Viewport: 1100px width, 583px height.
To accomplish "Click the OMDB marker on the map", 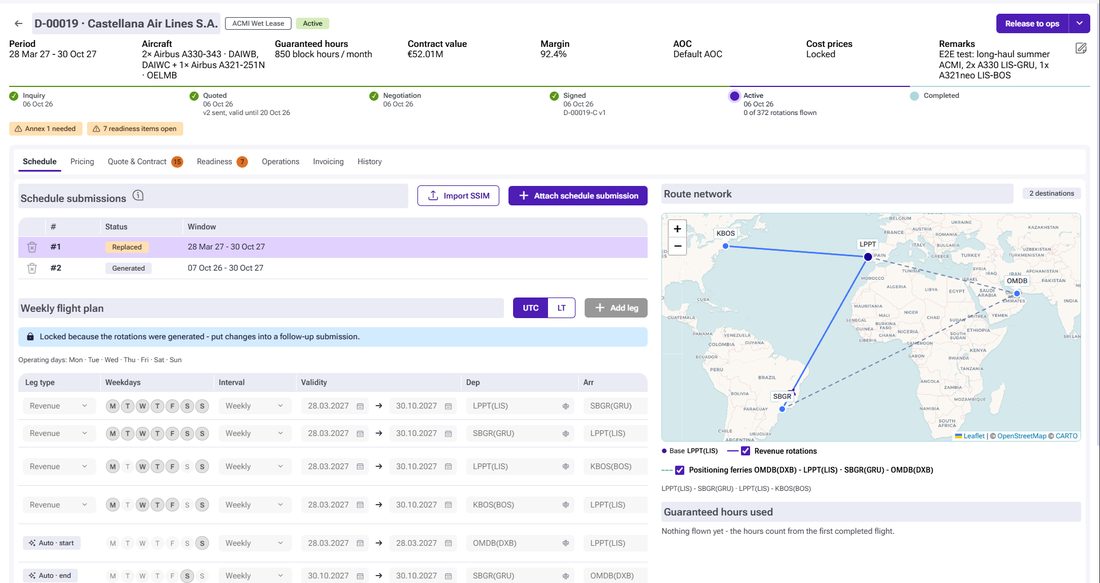I will click(1018, 293).
